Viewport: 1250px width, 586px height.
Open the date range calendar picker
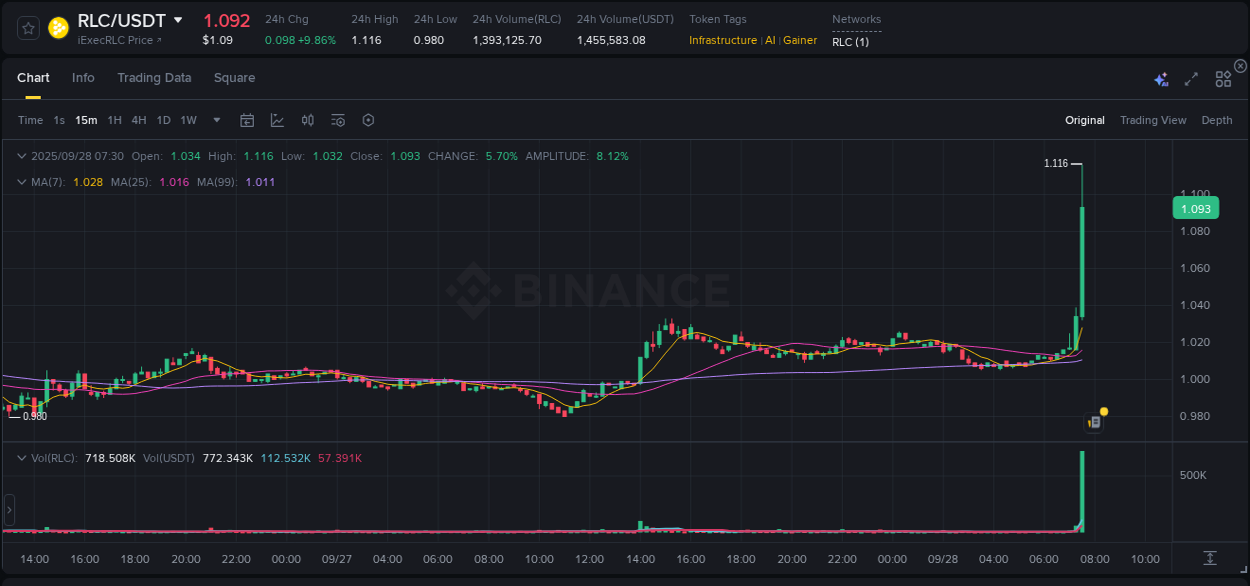click(247, 120)
